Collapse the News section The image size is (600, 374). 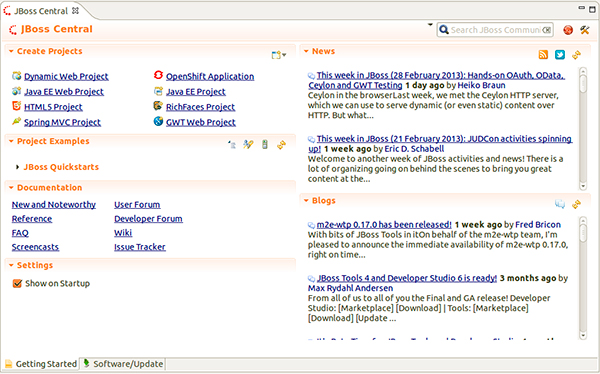pyautogui.click(x=306, y=51)
